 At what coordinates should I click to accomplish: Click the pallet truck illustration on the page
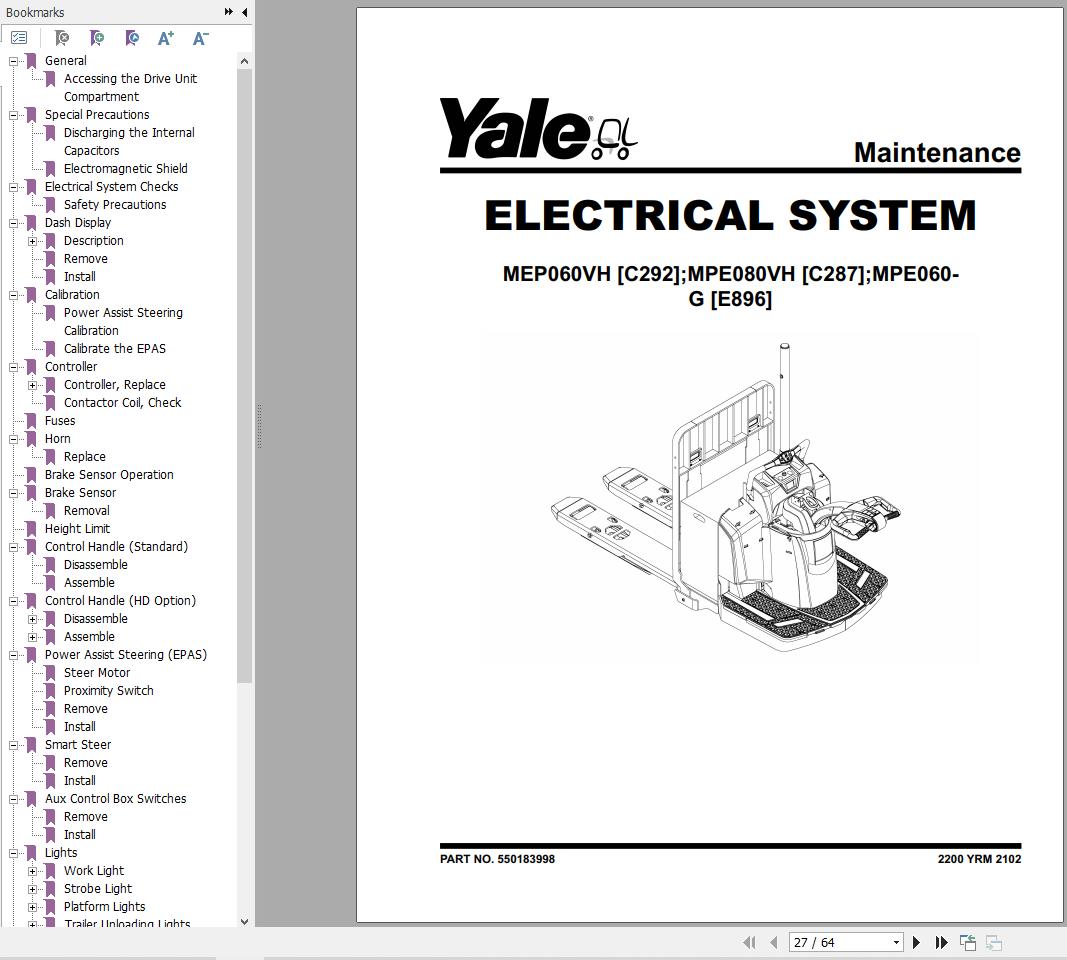point(725,498)
